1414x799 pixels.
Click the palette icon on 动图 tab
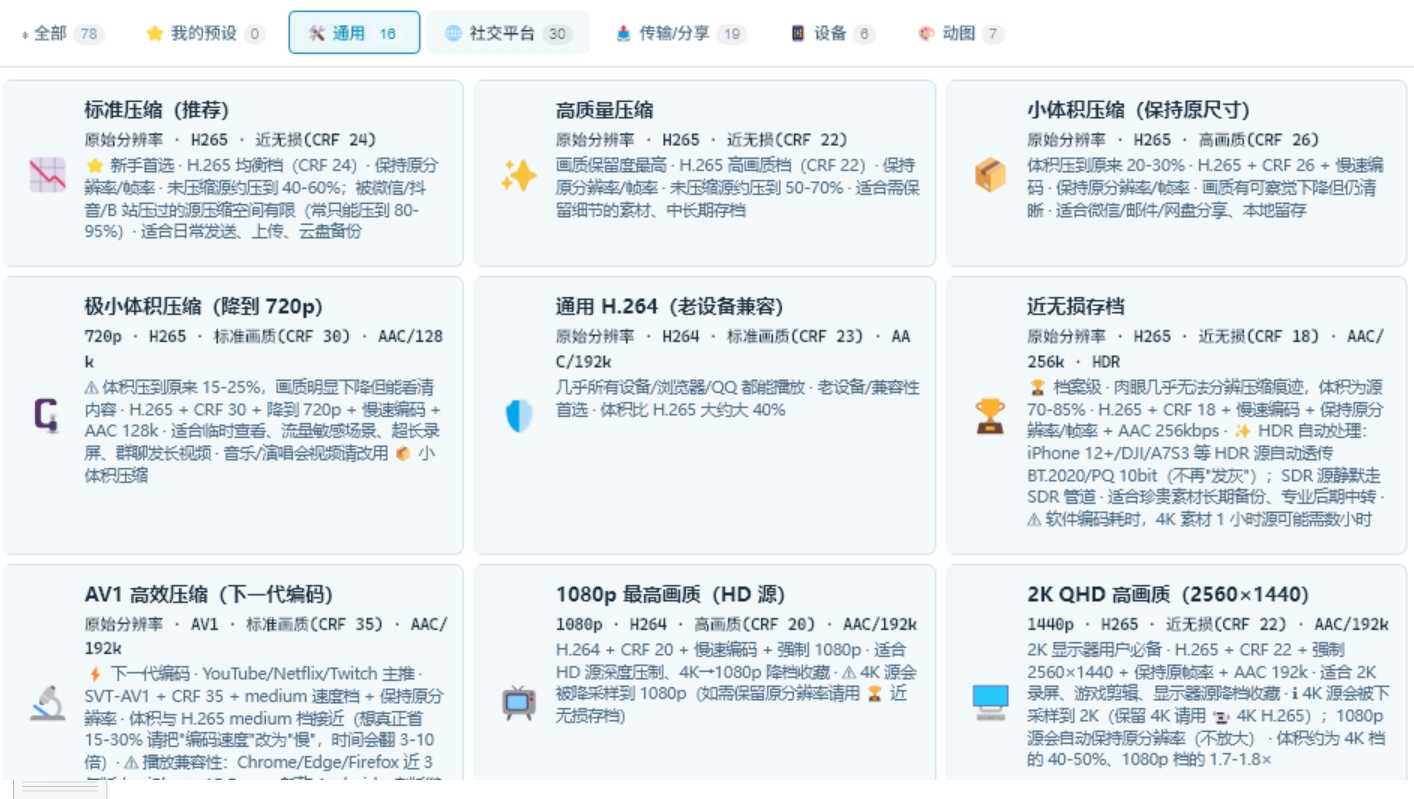[x=927, y=33]
